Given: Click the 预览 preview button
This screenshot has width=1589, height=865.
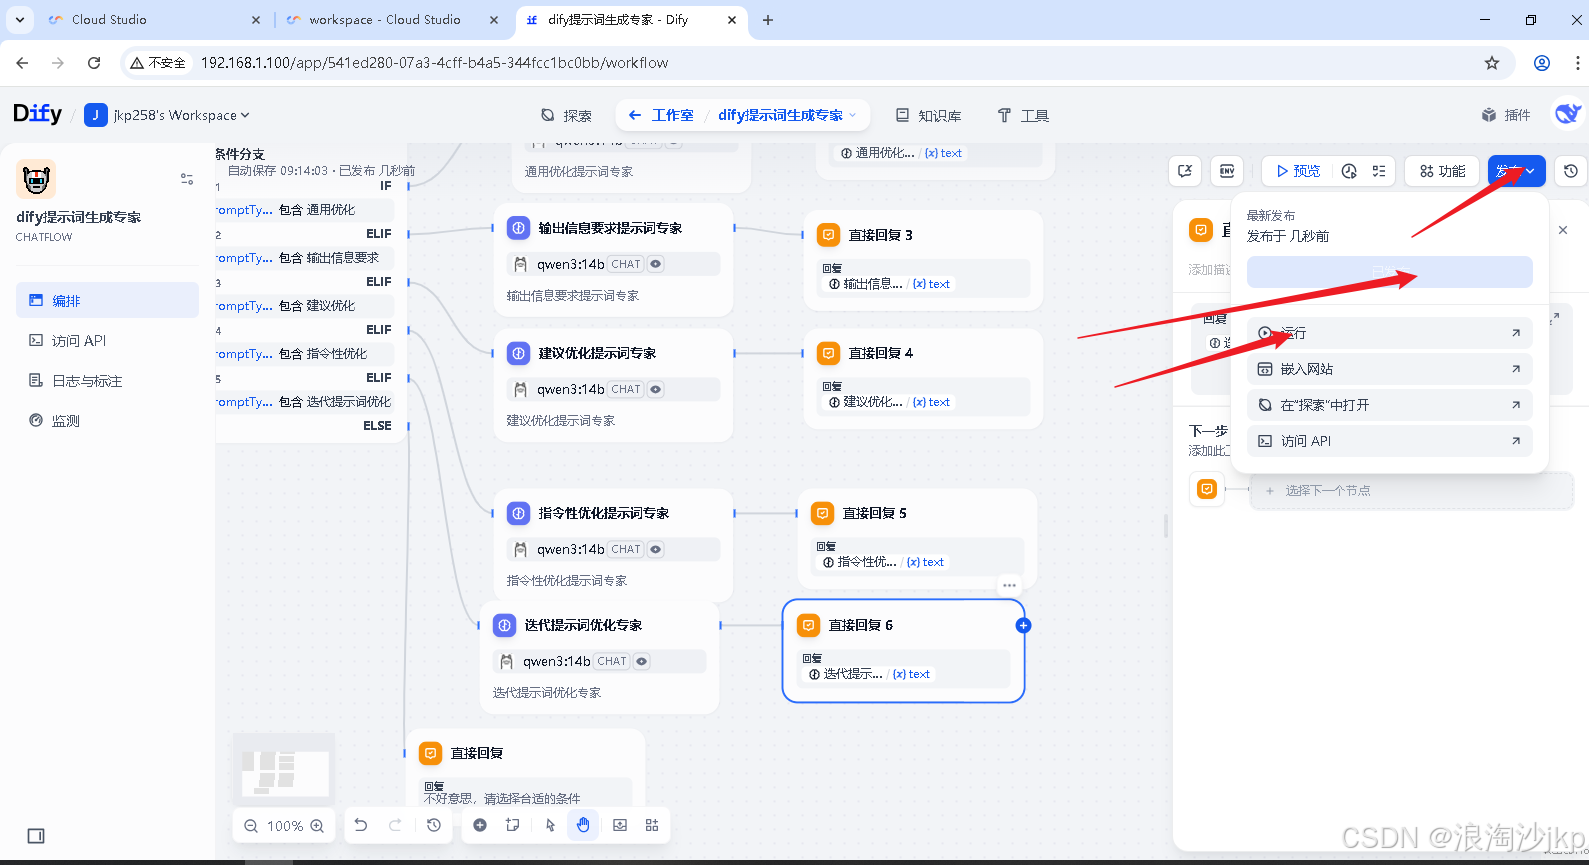Looking at the screenshot, I should (1298, 171).
